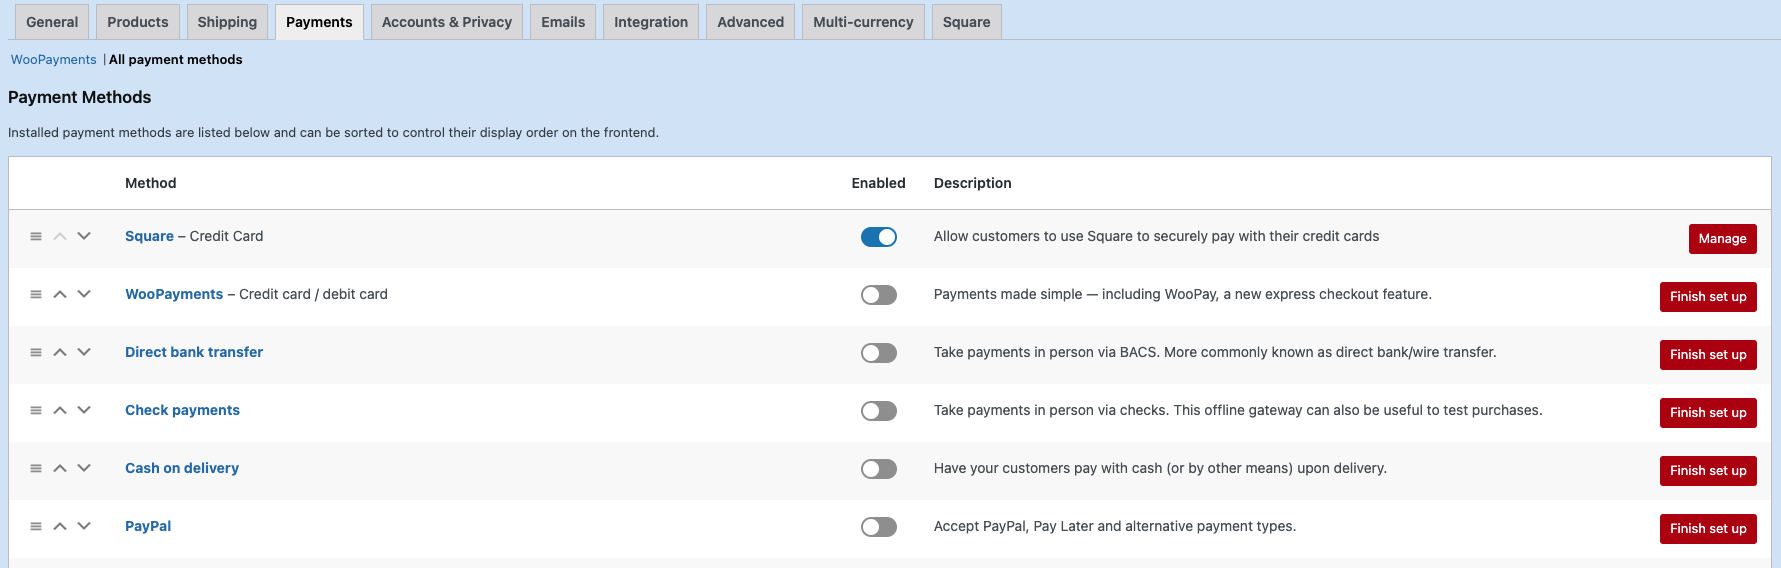
Task: Open the Accounts & Privacy tab
Action: [447, 22]
